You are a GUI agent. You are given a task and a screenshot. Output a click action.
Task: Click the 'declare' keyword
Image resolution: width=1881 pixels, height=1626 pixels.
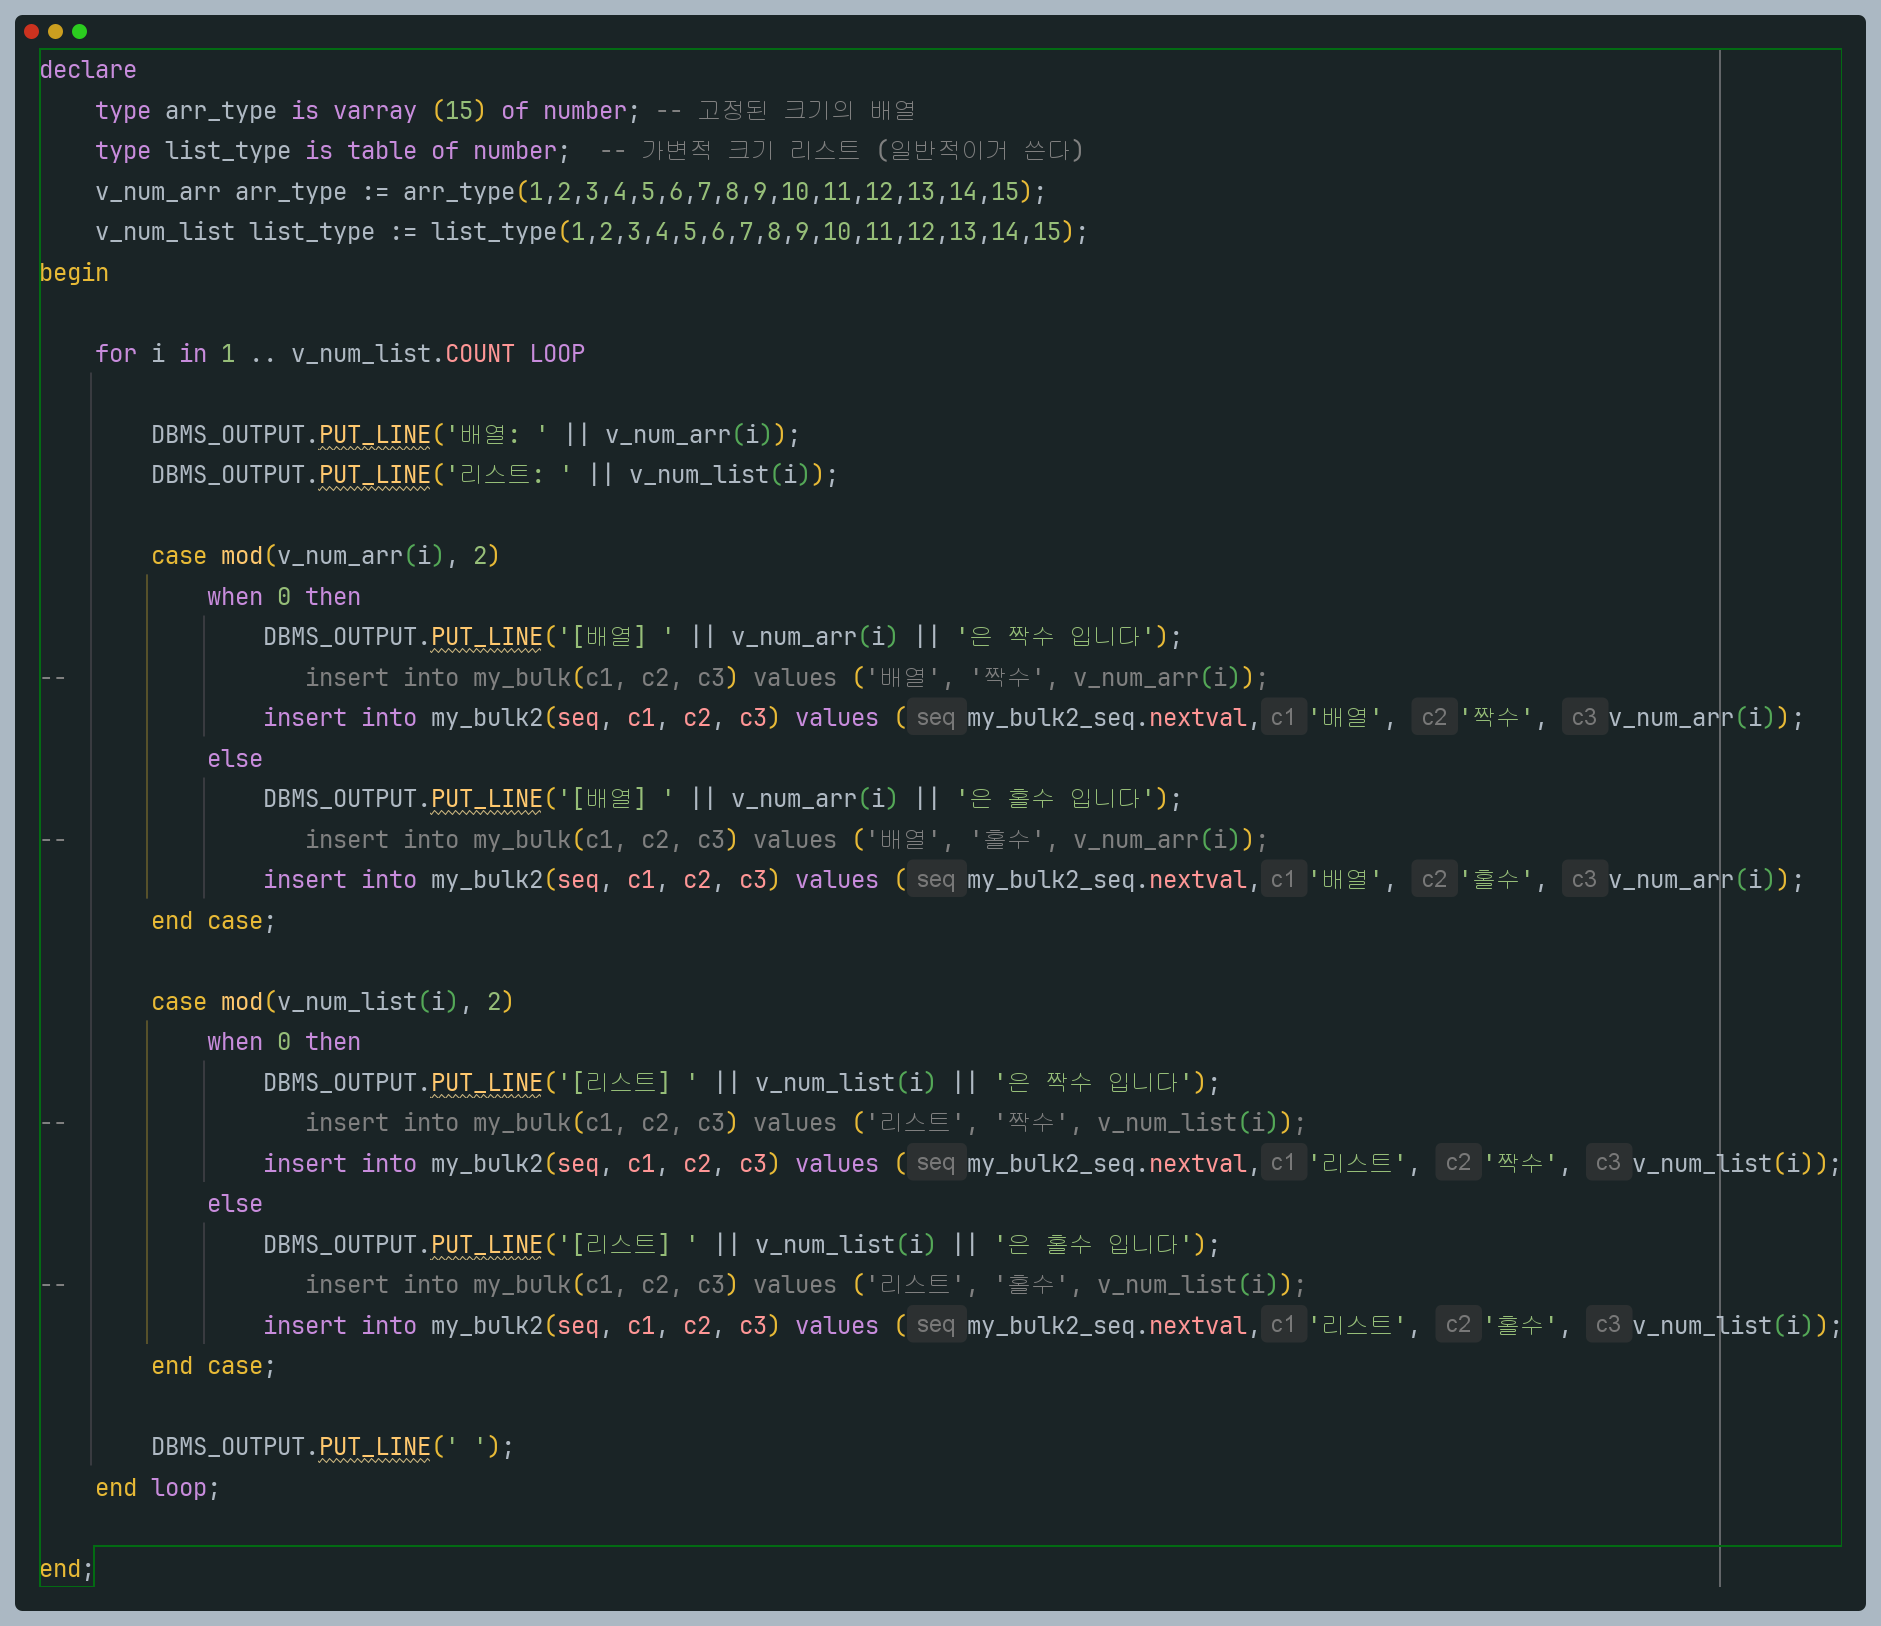[x=88, y=70]
